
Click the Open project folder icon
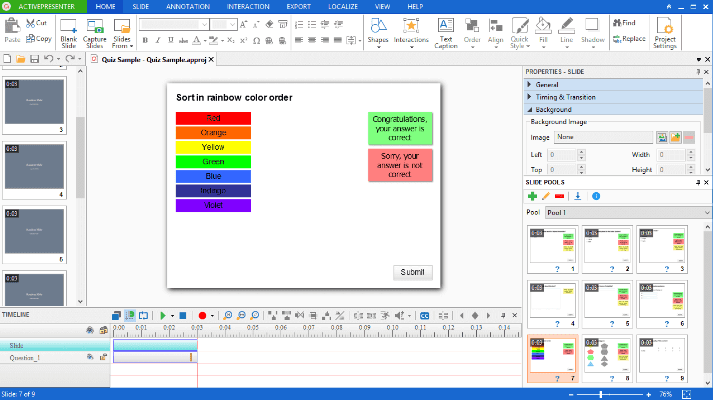pyautogui.click(x=20, y=59)
